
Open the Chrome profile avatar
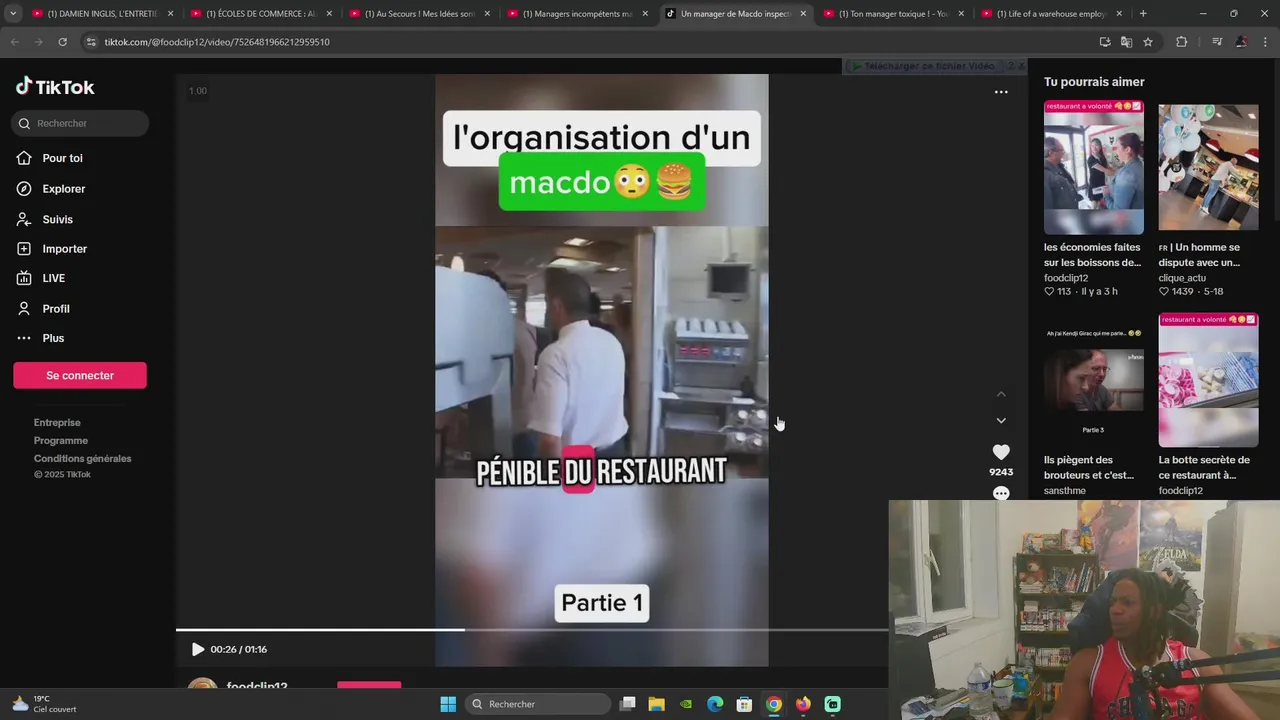[x=1241, y=42]
